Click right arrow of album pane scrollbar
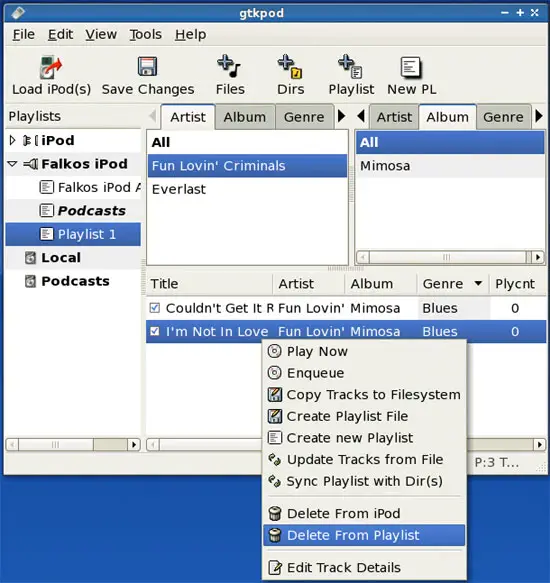550x583 pixels. (x=538, y=257)
